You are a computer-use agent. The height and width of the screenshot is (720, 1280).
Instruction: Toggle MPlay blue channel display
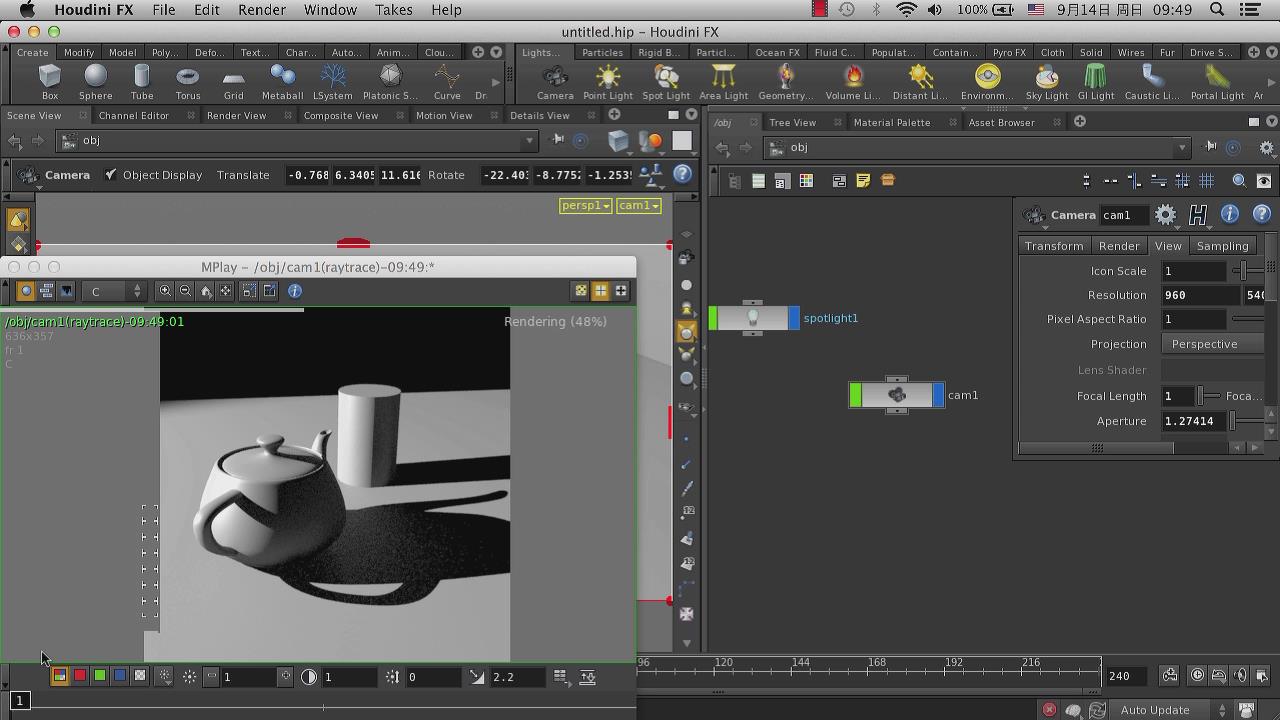point(120,676)
